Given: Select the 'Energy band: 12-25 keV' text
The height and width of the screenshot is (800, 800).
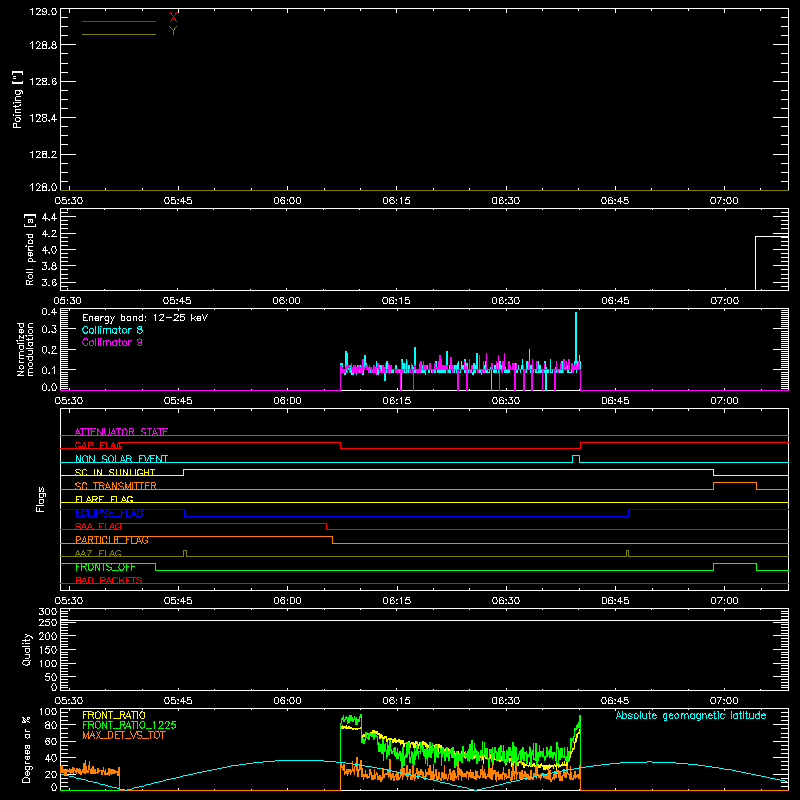Looking at the screenshot, I should click(145, 318).
